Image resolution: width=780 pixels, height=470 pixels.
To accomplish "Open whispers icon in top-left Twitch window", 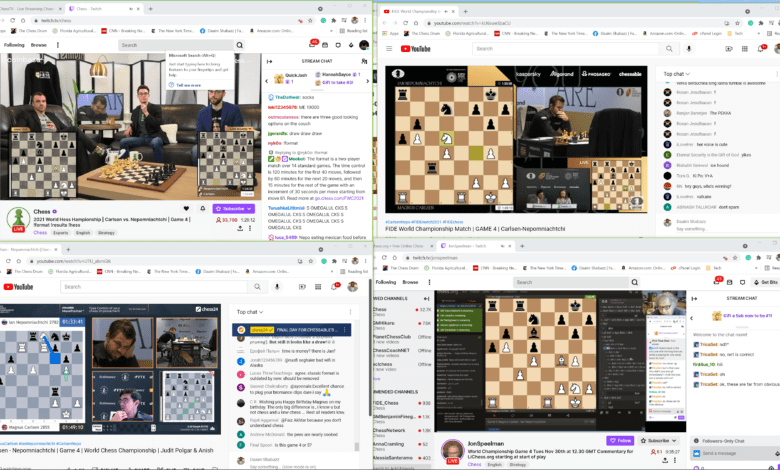I will [x=338, y=45].
